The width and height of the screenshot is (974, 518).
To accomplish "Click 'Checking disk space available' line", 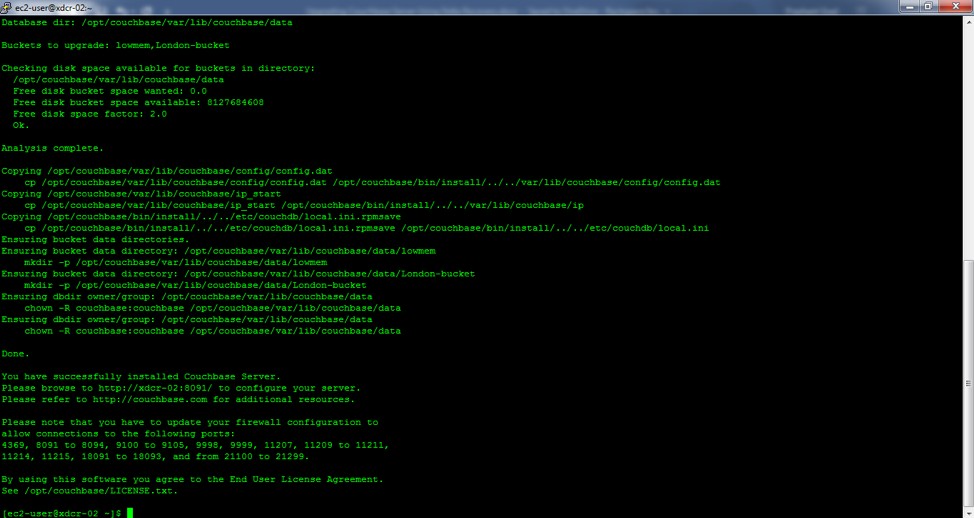I will point(158,68).
